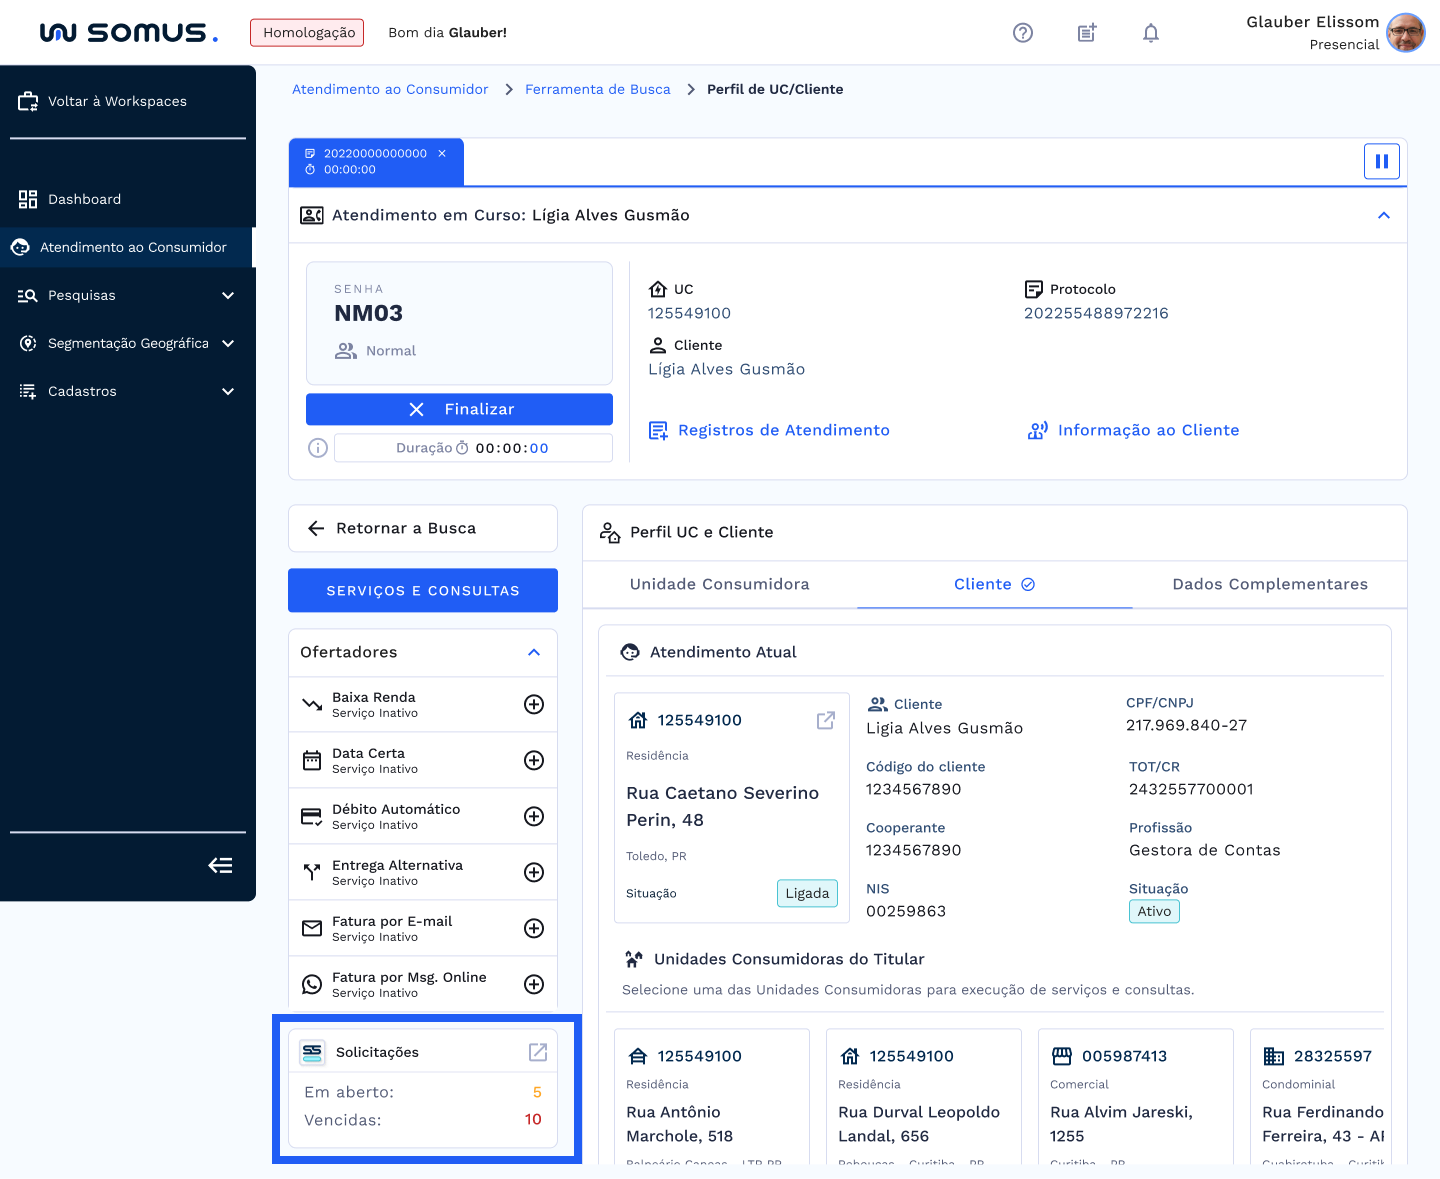Click the duration info icon
This screenshot has width=1440, height=1179.
(x=318, y=448)
